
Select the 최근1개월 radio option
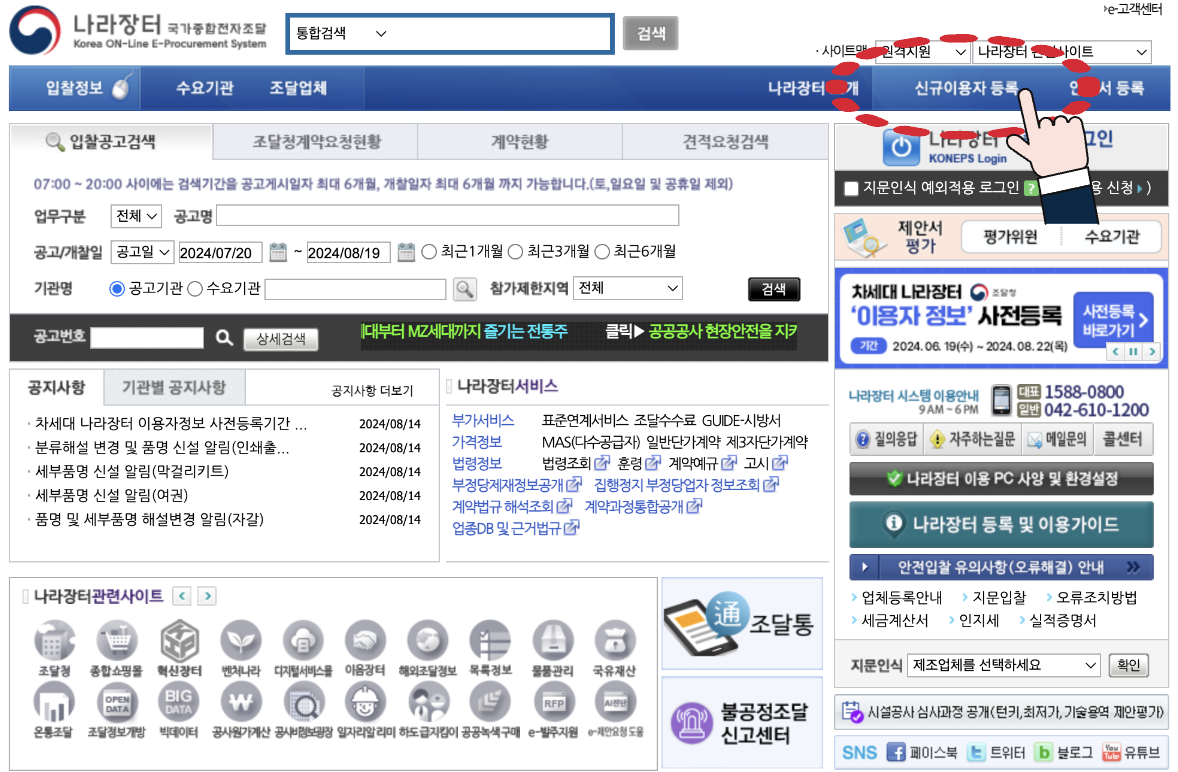pyautogui.click(x=429, y=252)
